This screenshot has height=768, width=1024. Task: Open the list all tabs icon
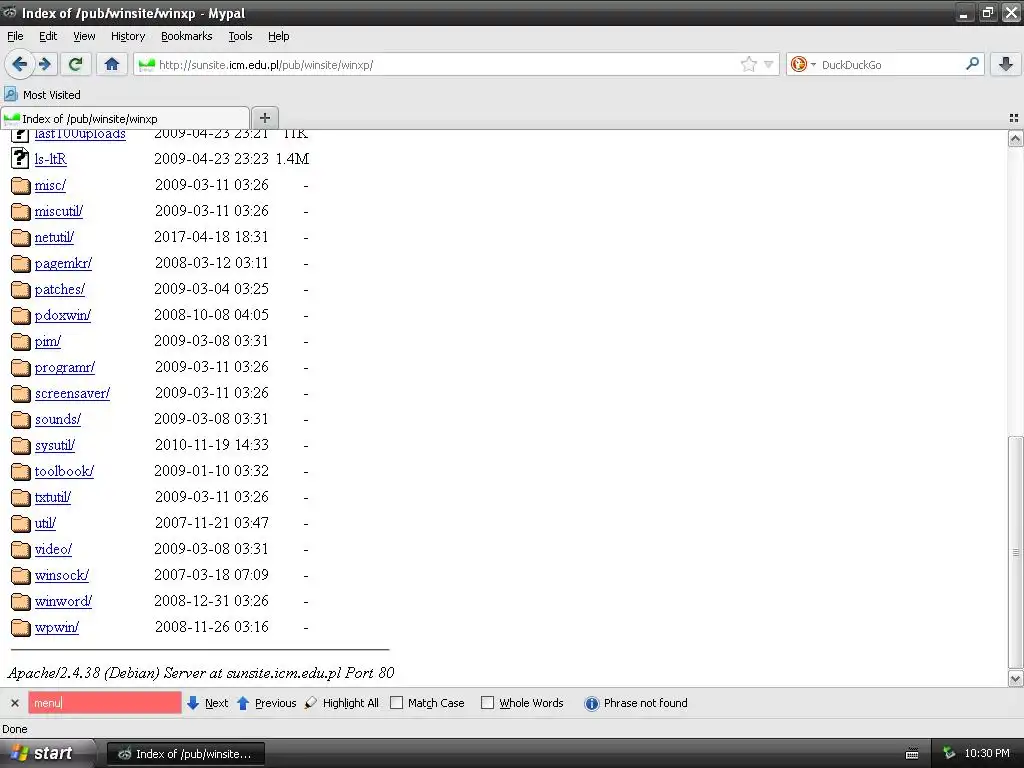point(1014,118)
